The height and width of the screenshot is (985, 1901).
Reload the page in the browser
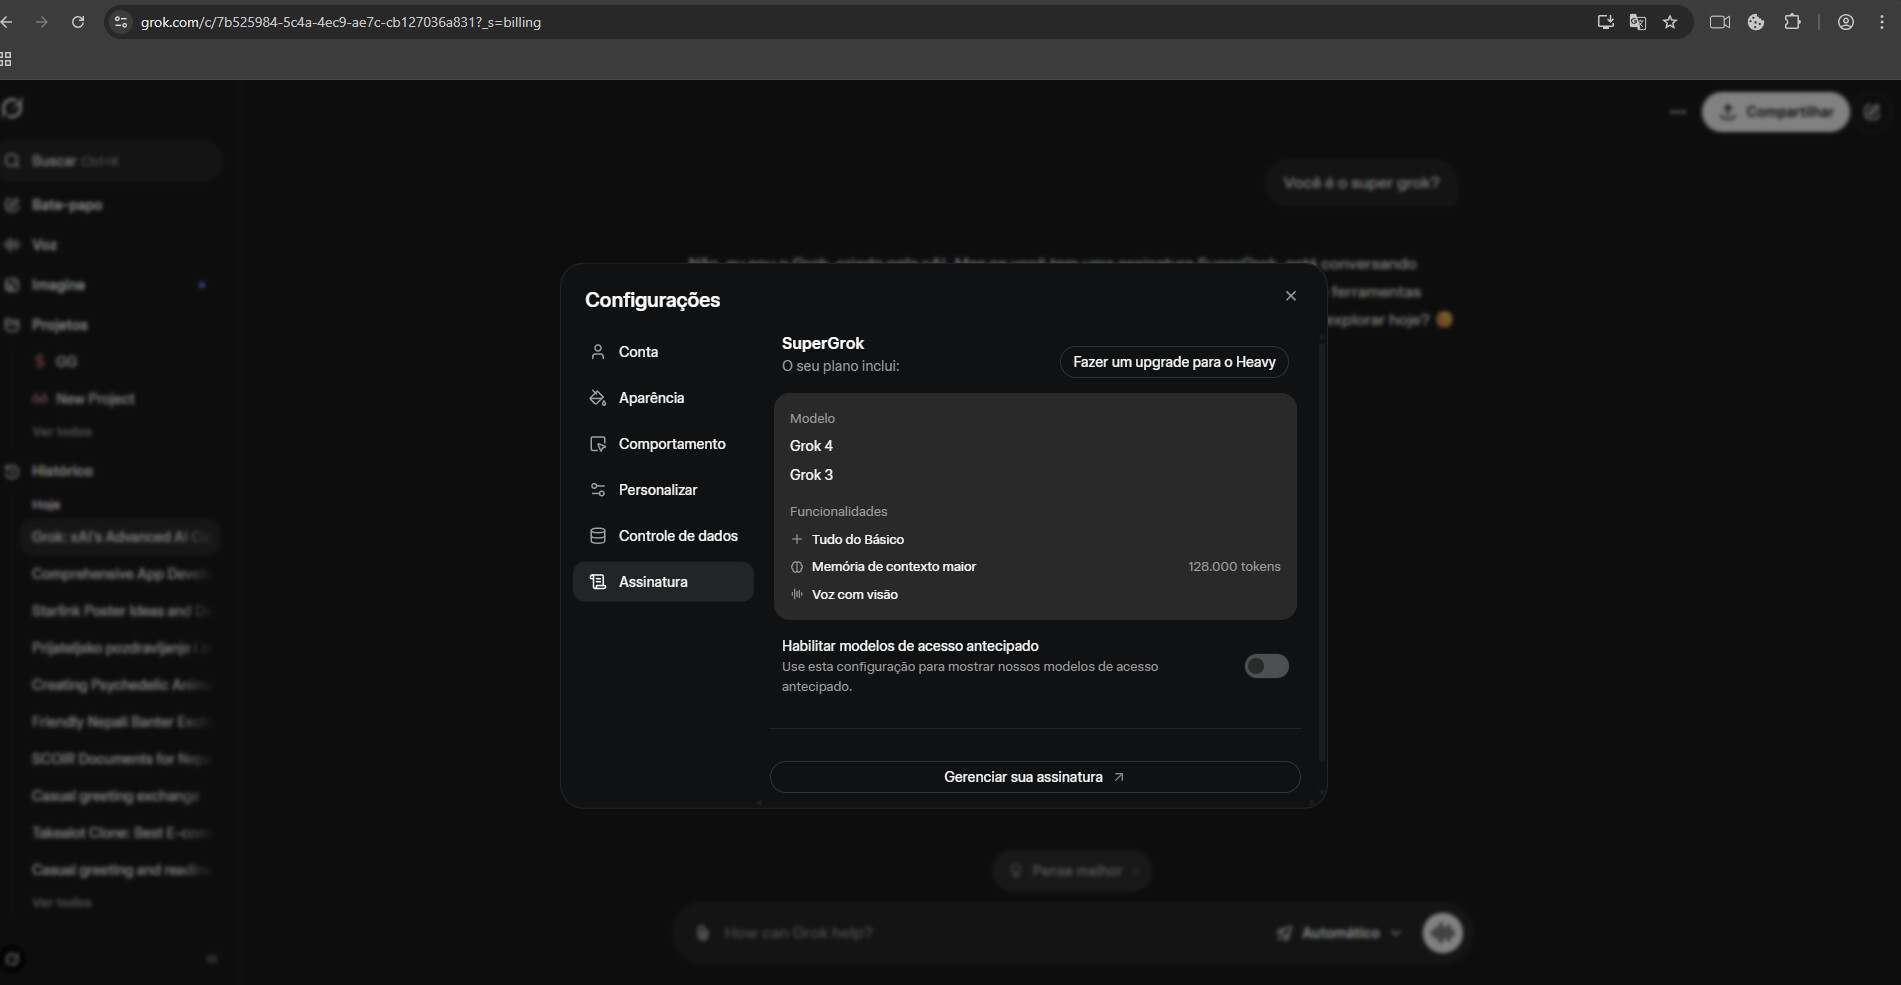78,22
